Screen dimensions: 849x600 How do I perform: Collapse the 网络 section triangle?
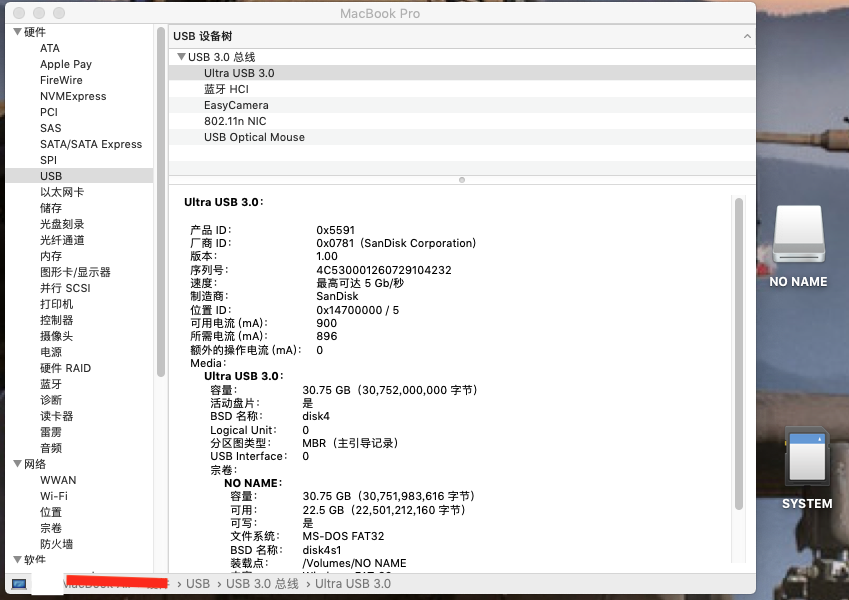pyautogui.click(x=17, y=464)
